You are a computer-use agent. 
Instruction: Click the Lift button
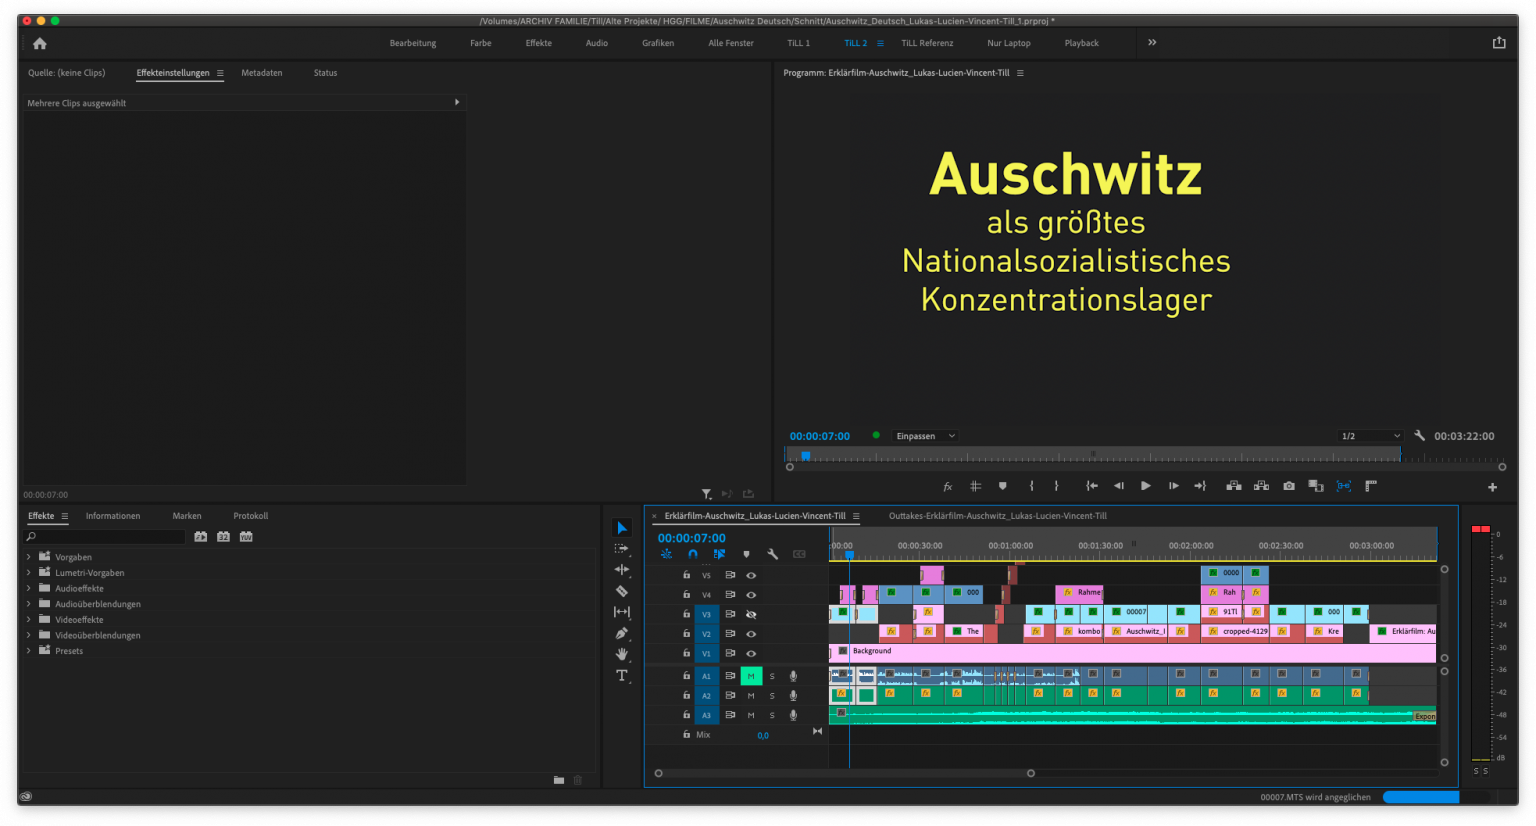tap(1234, 486)
